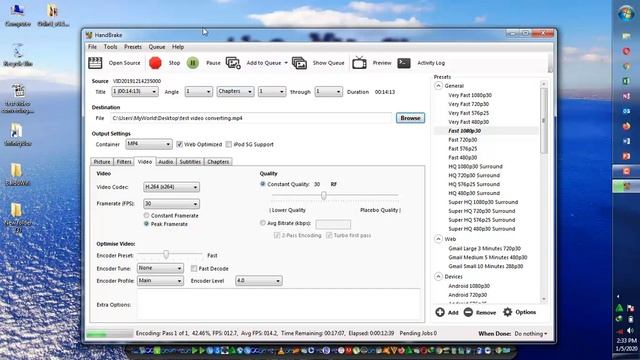The width and height of the screenshot is (640, 360).
Task: Open the Presets menu
Action: pos(133,47)
